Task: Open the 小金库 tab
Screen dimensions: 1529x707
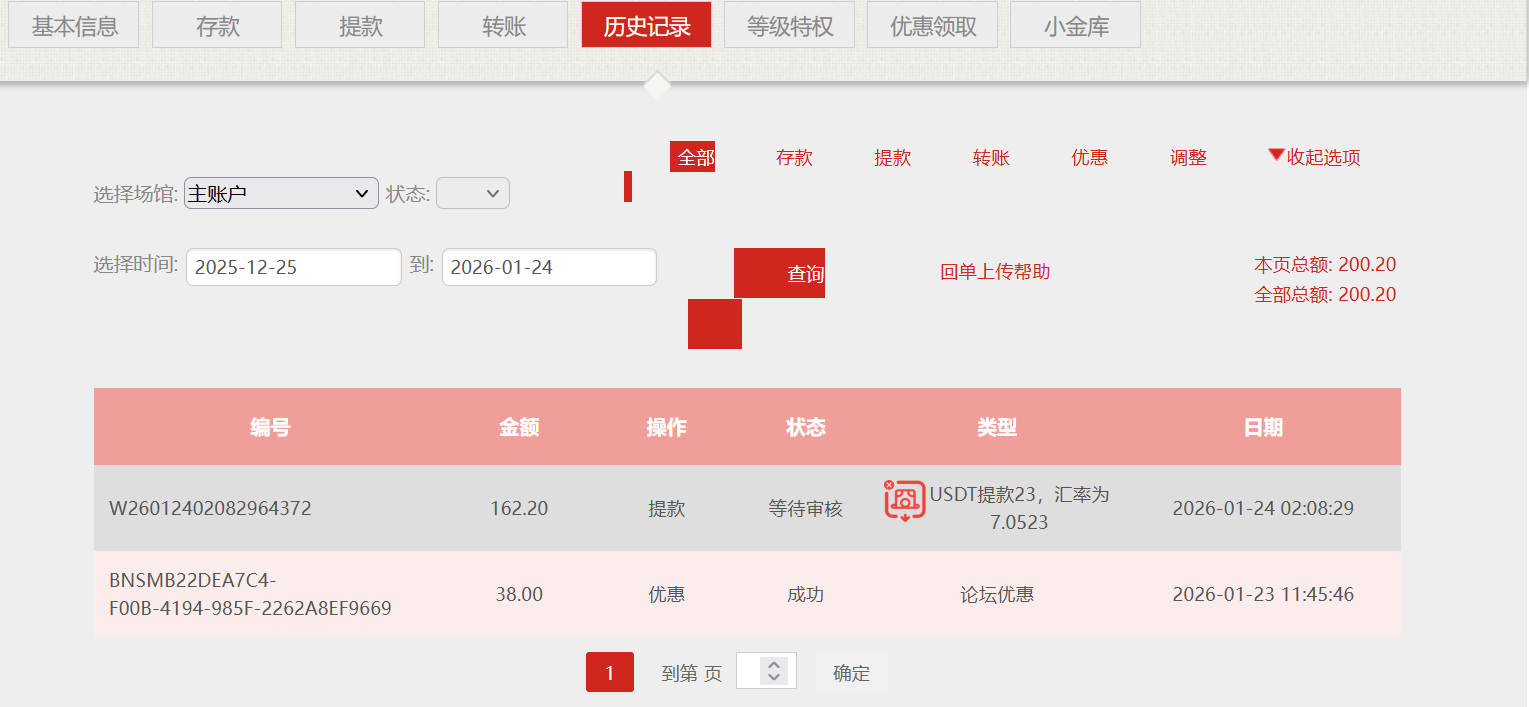Action: (x=1075, y=24)
